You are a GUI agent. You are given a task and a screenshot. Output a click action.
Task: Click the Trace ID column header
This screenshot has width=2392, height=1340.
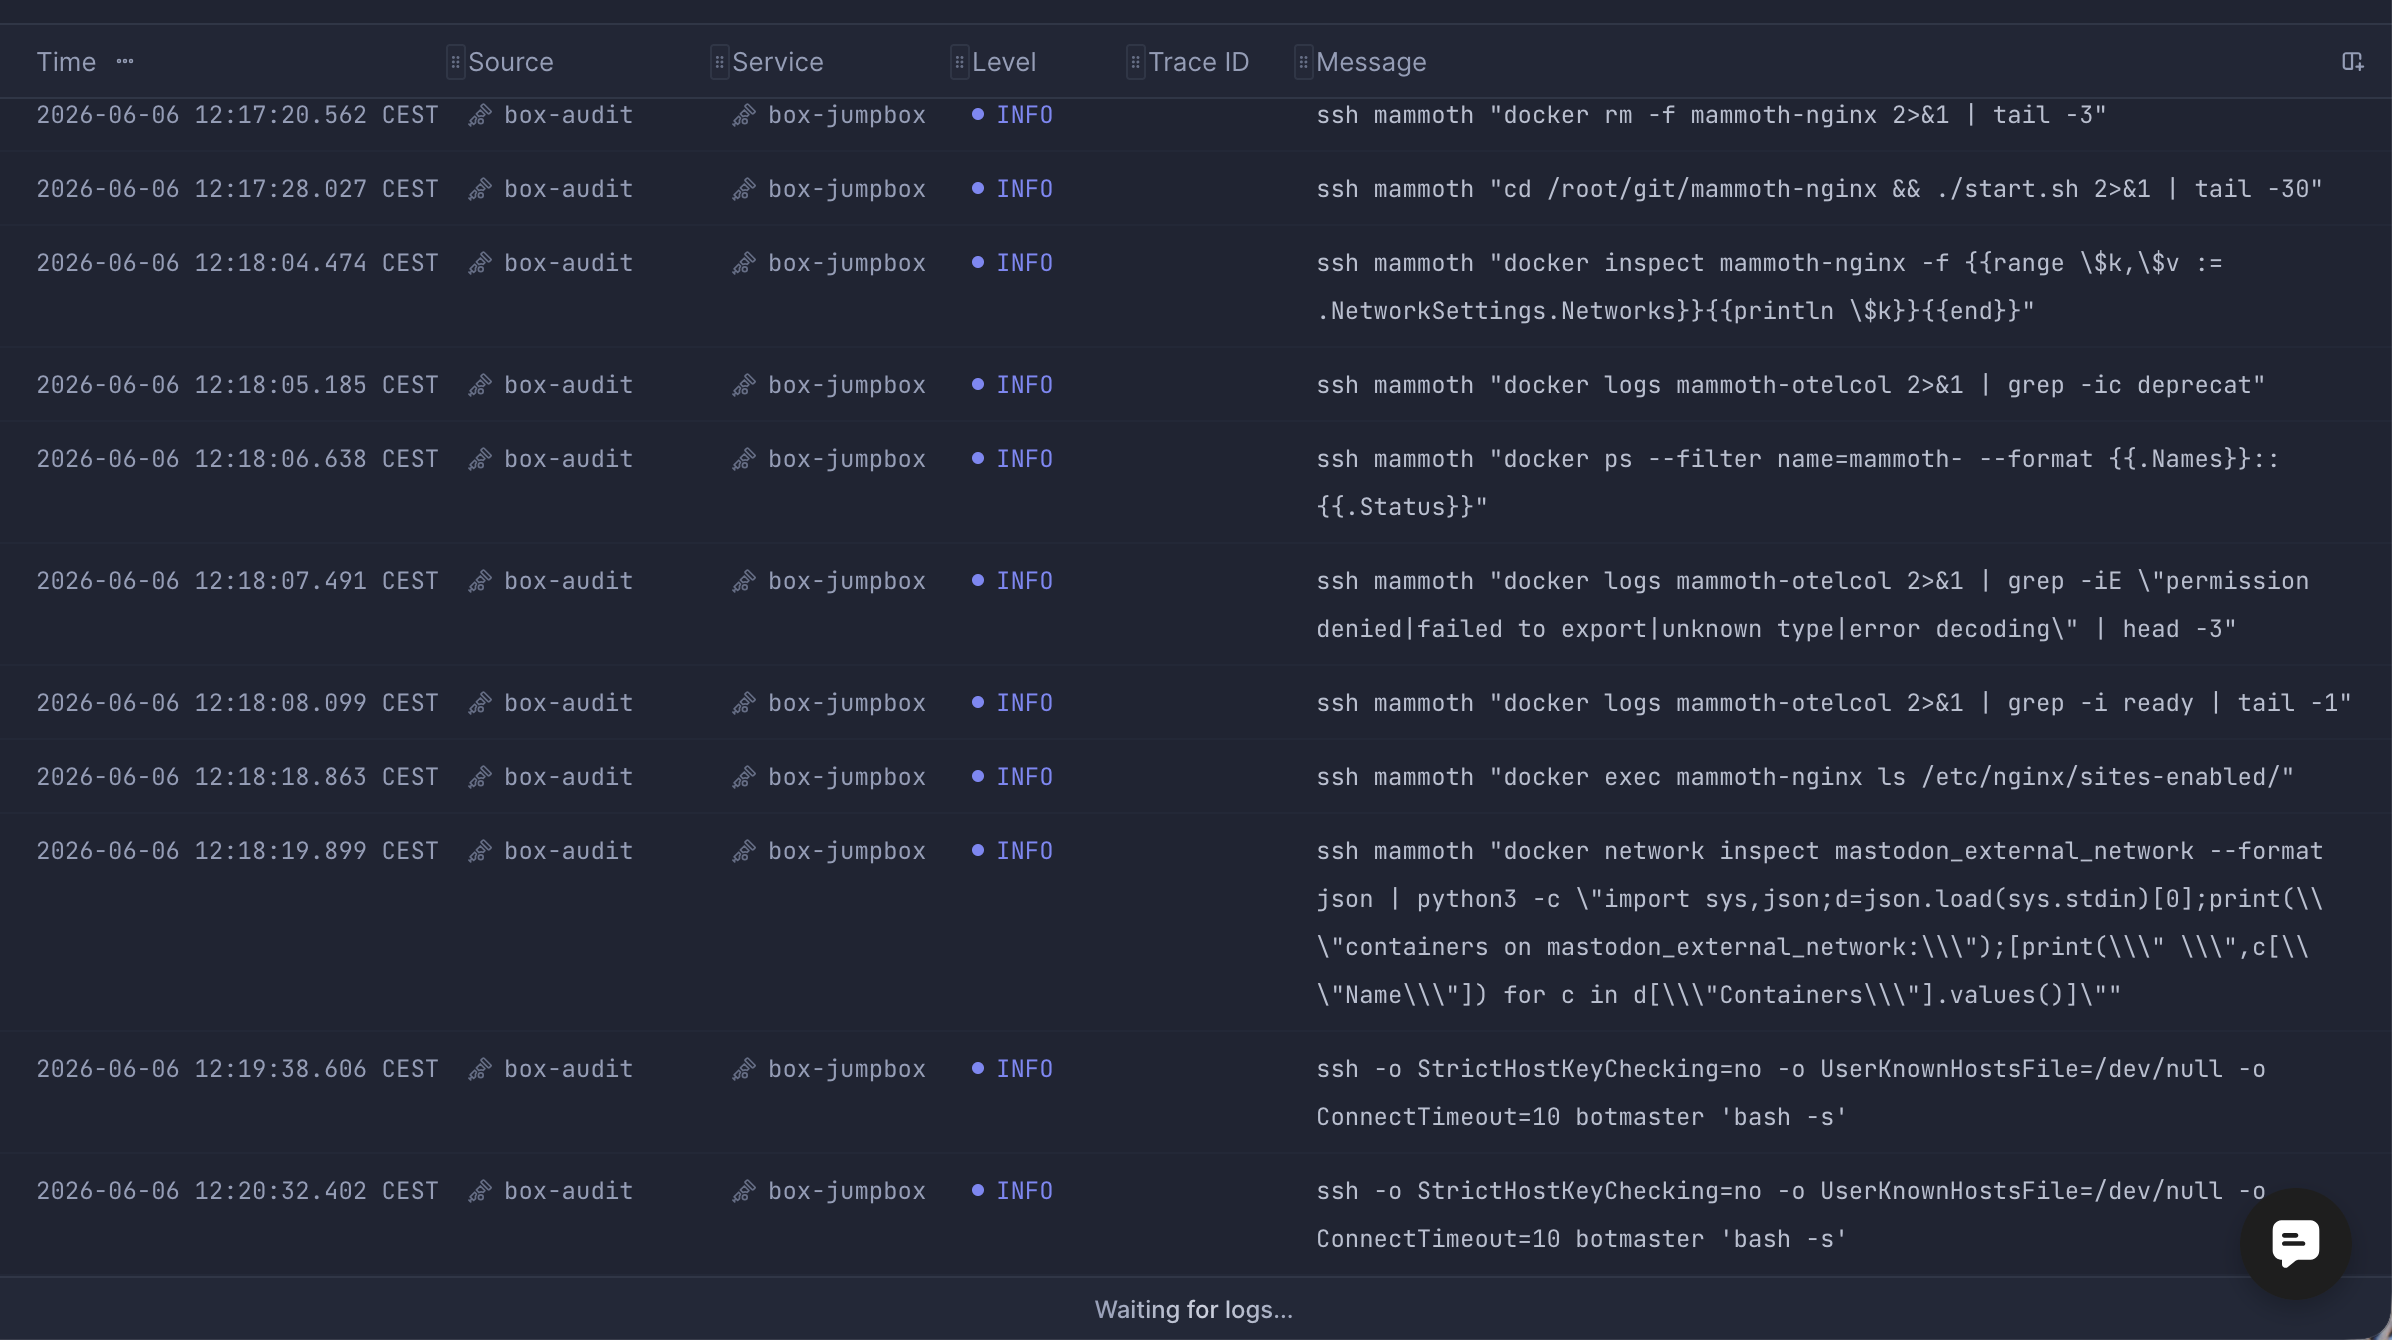pyautogui.click(x=1199, y=62)
